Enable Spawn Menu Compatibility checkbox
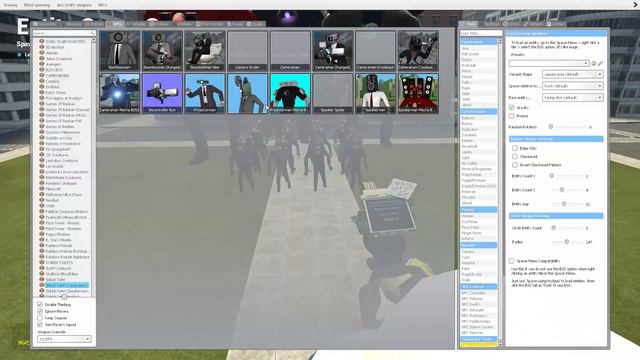This screenshot has height=360, width=640. 511,260
